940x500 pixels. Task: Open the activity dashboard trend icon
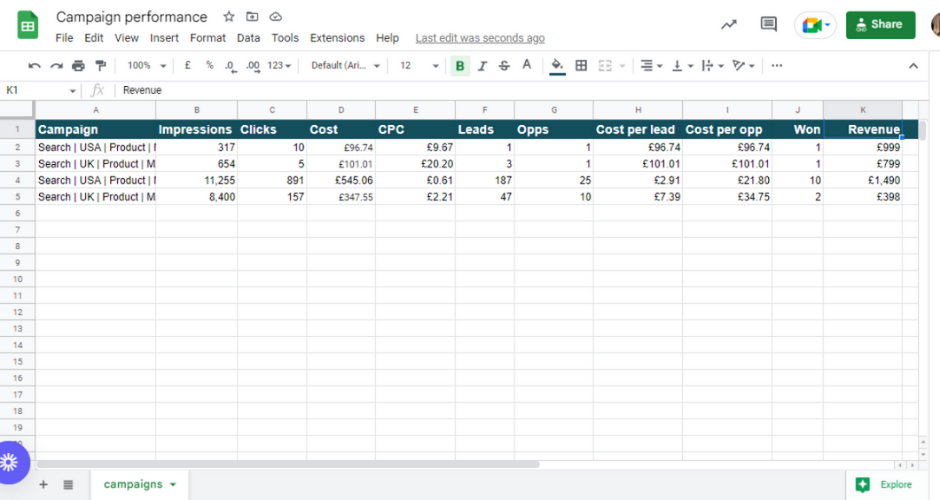(x=728, y=25)
